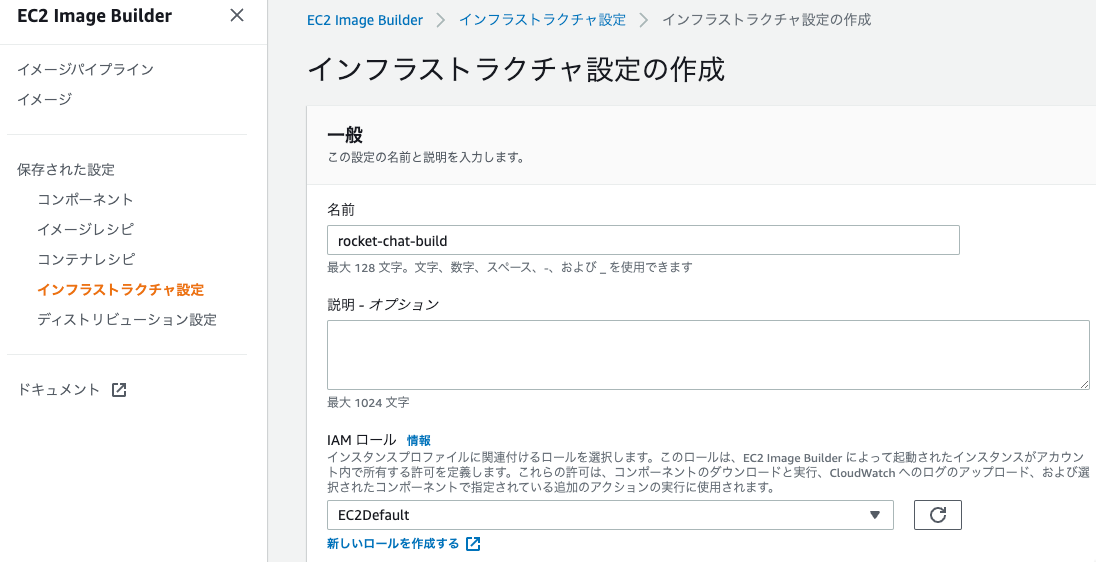Click the external link icon beside ドキュメント
This screenshot has width=1096, height=562.
pyautogui.click(x=120, y=390)
